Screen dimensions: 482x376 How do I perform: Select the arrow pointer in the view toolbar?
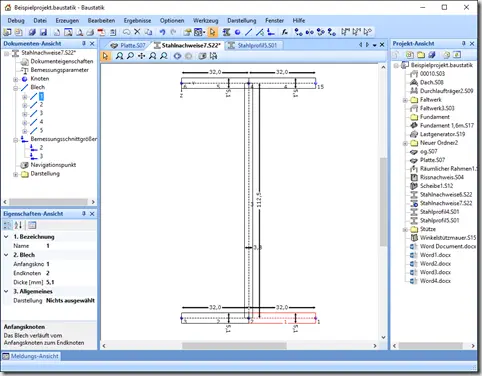pos(105,56)
